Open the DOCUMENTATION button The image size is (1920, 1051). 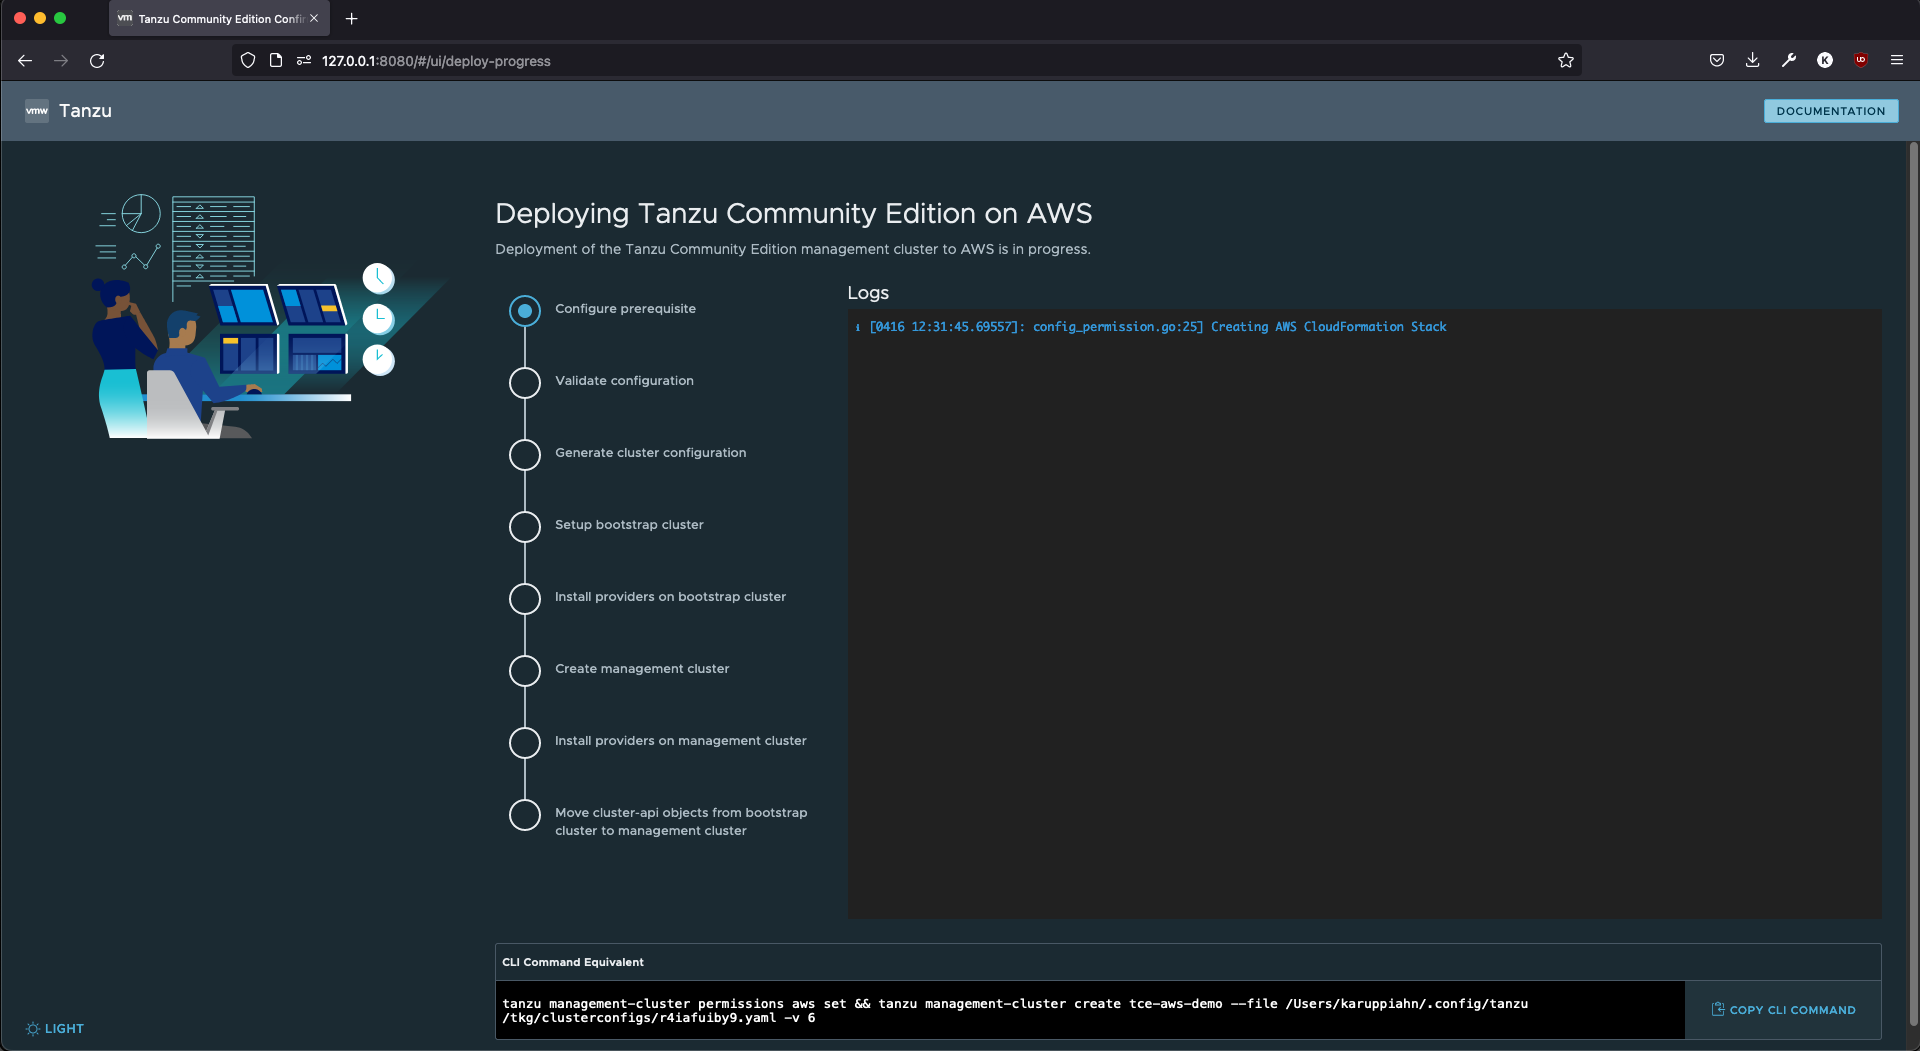click(x=1831, y=111)
